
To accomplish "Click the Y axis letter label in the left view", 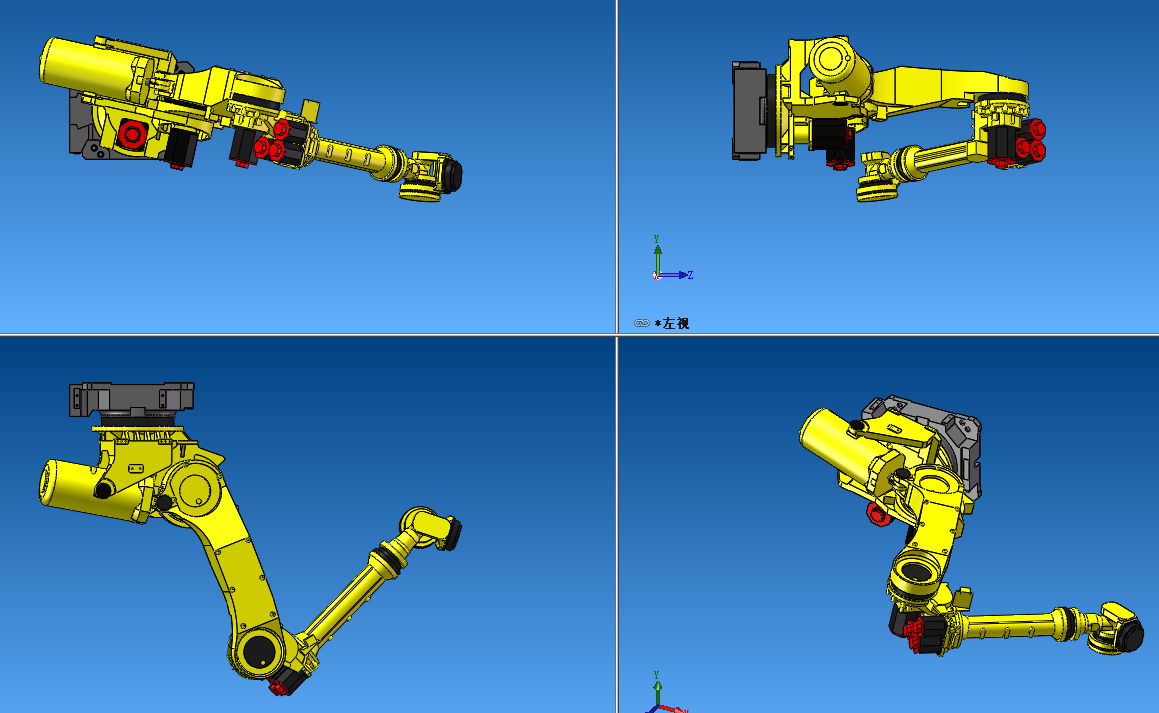I will [657, 237].
